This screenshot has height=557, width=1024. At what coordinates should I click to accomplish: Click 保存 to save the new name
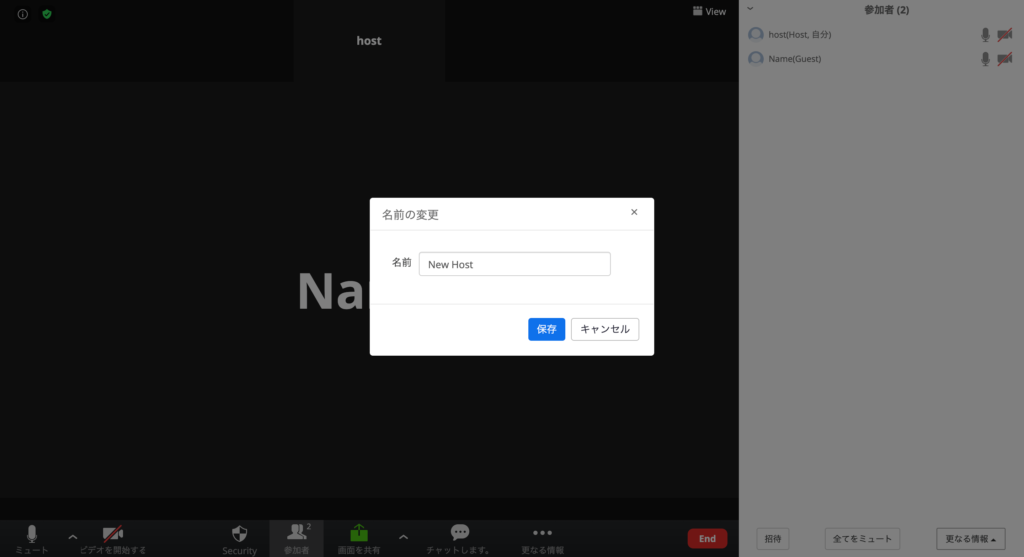(x=546, y=329)
